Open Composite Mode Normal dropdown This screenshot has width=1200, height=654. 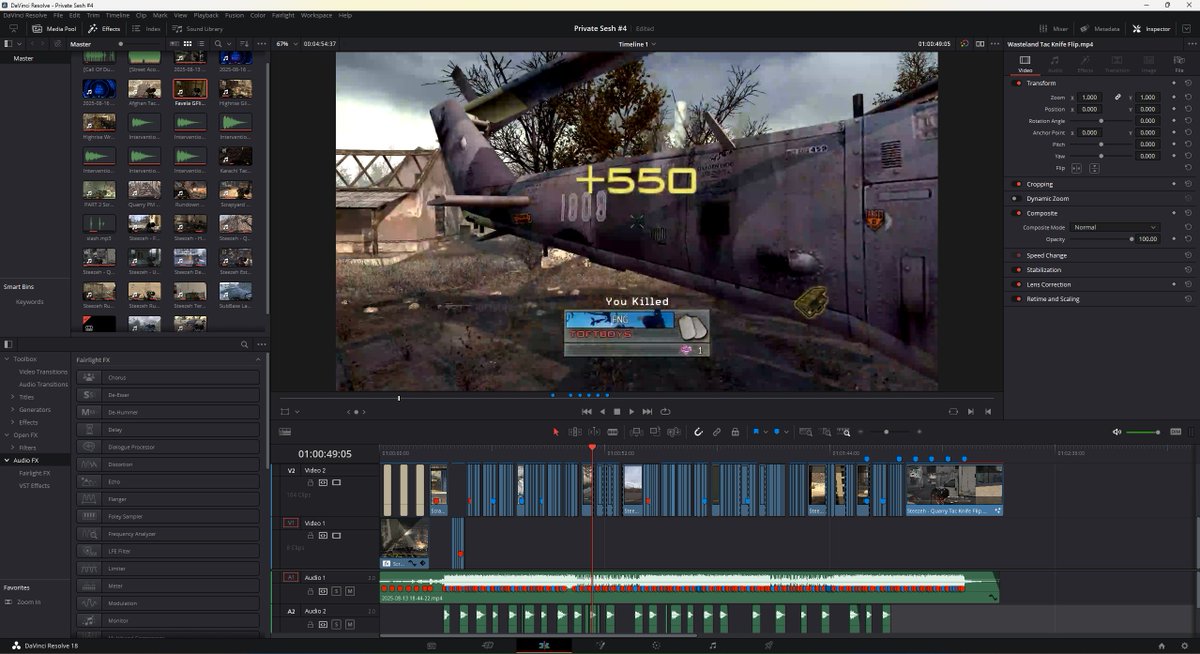(1114, 227)
